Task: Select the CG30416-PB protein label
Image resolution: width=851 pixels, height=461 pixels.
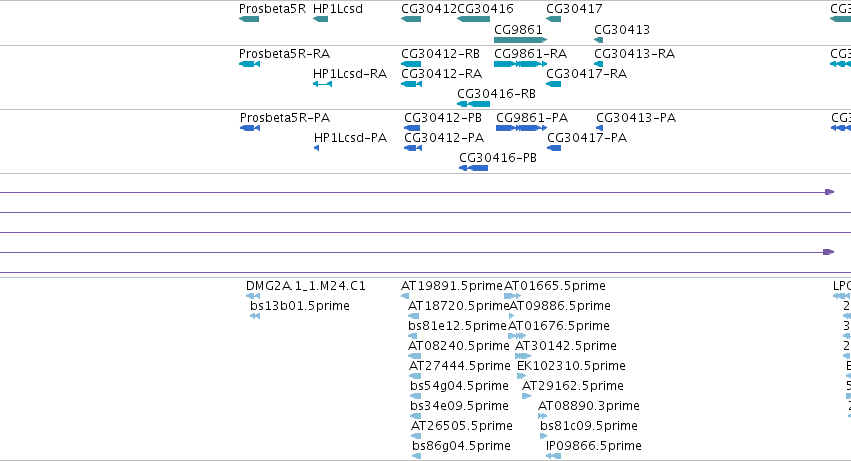Action: click(498, 158)
